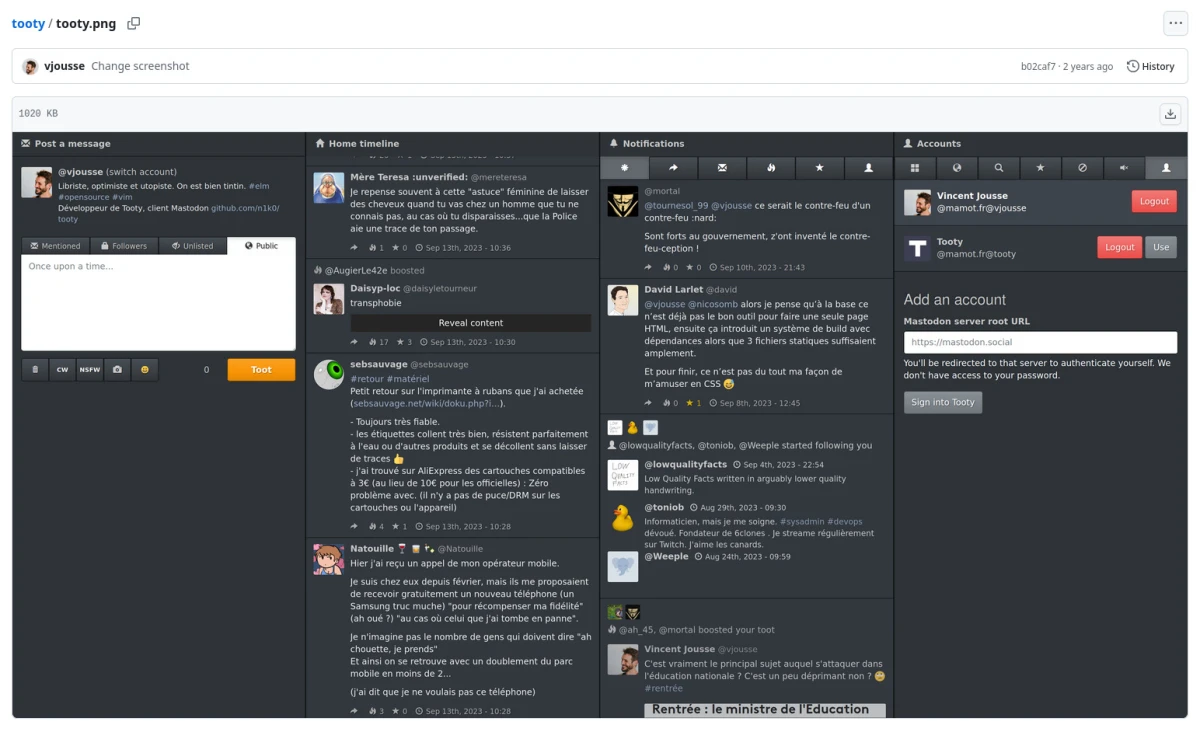View muted accounts via the mute icon
The width and height of the screenshot is (1200, 732).
coord(1124,167)
